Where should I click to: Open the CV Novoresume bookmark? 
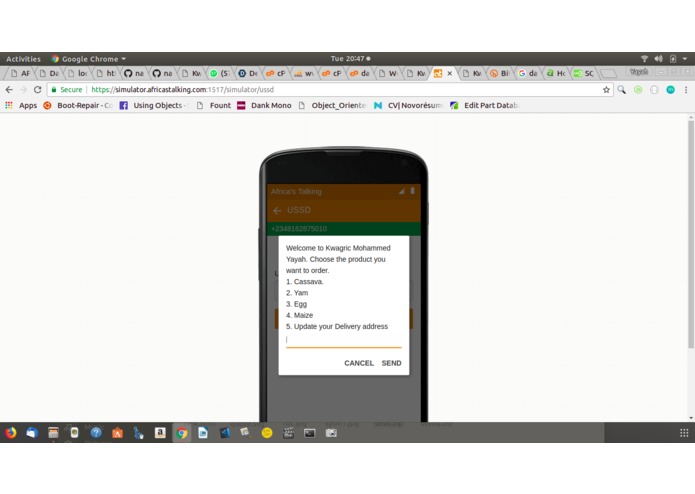[408, 105]
